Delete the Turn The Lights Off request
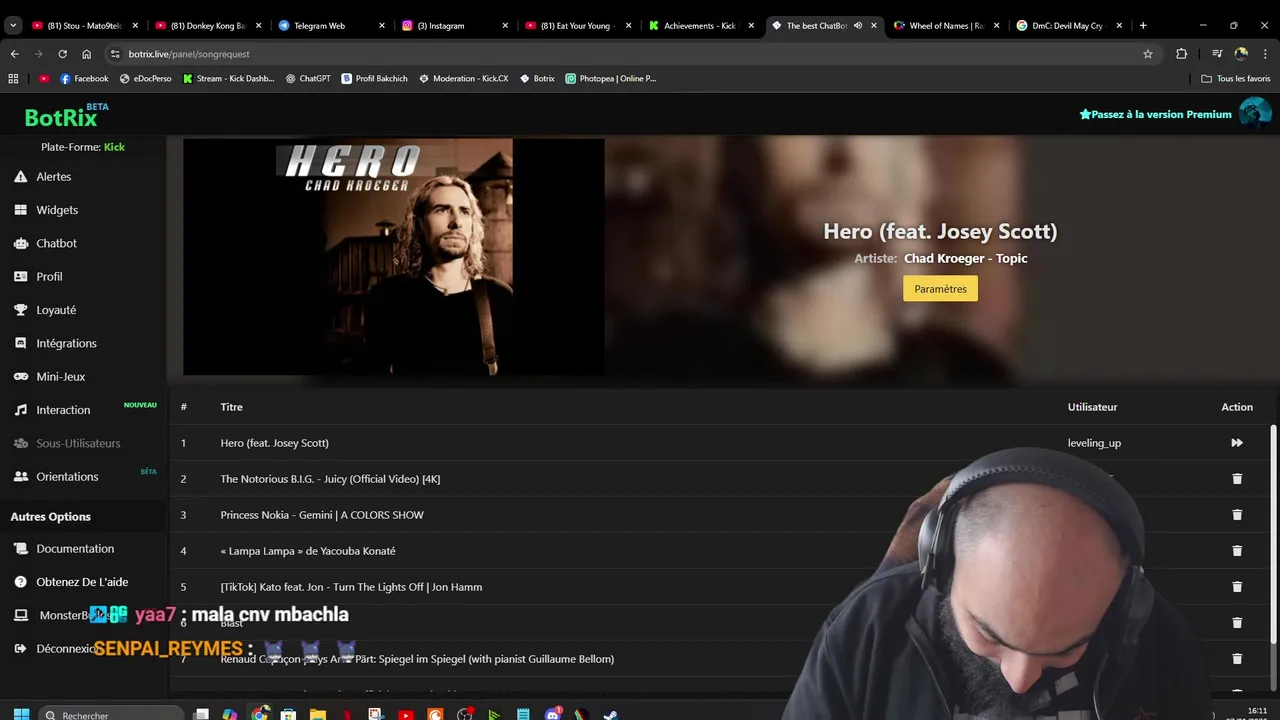 (1237, 587)
